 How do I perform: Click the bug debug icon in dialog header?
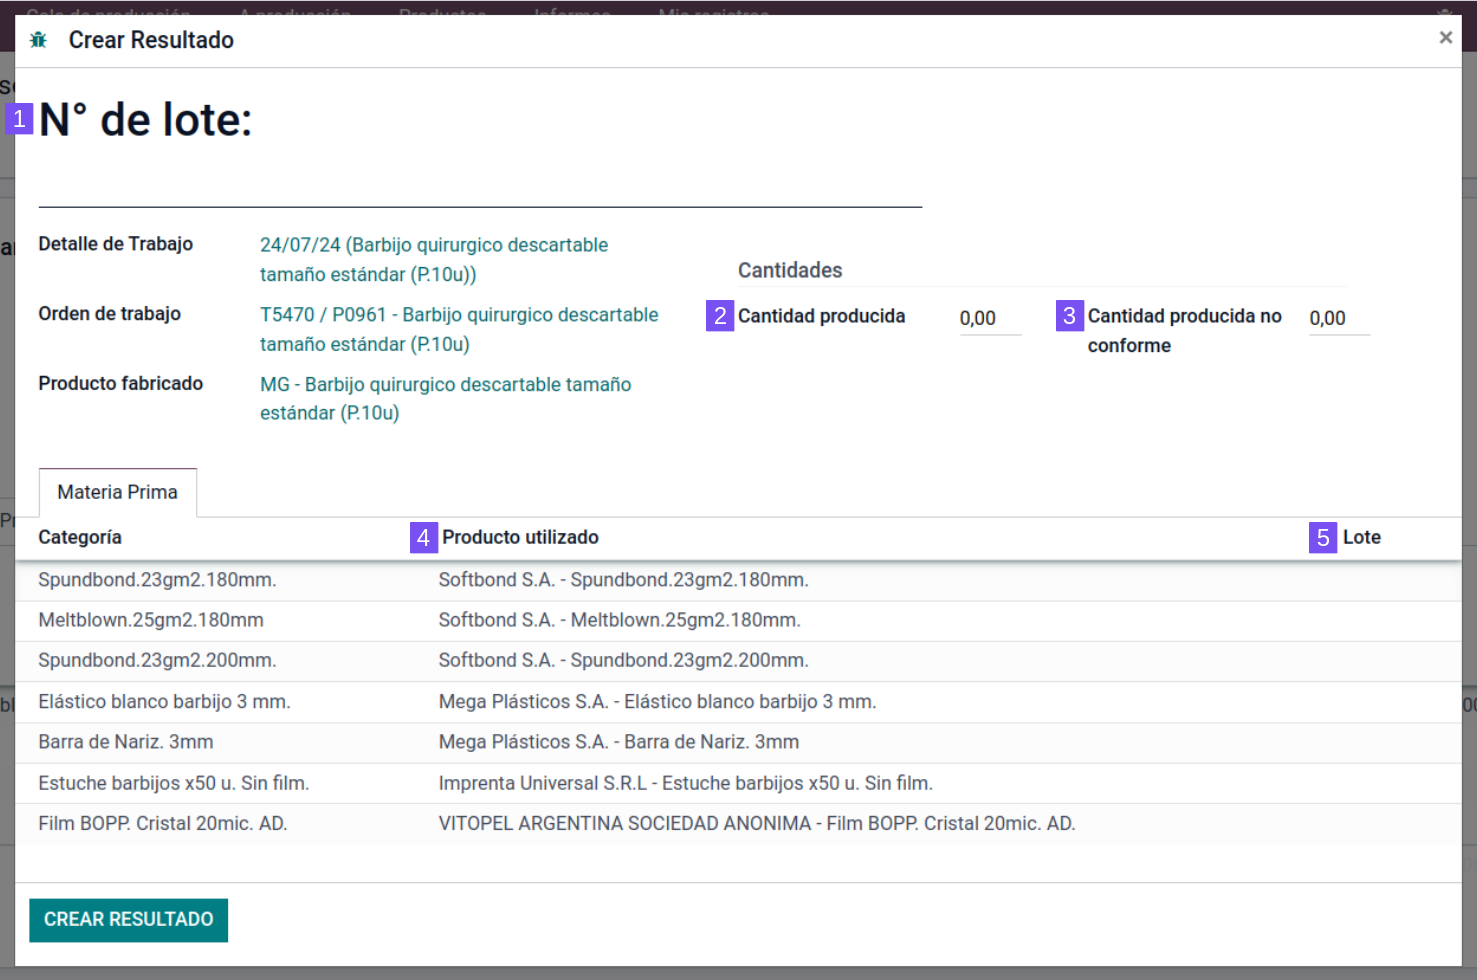coord(39,40)
